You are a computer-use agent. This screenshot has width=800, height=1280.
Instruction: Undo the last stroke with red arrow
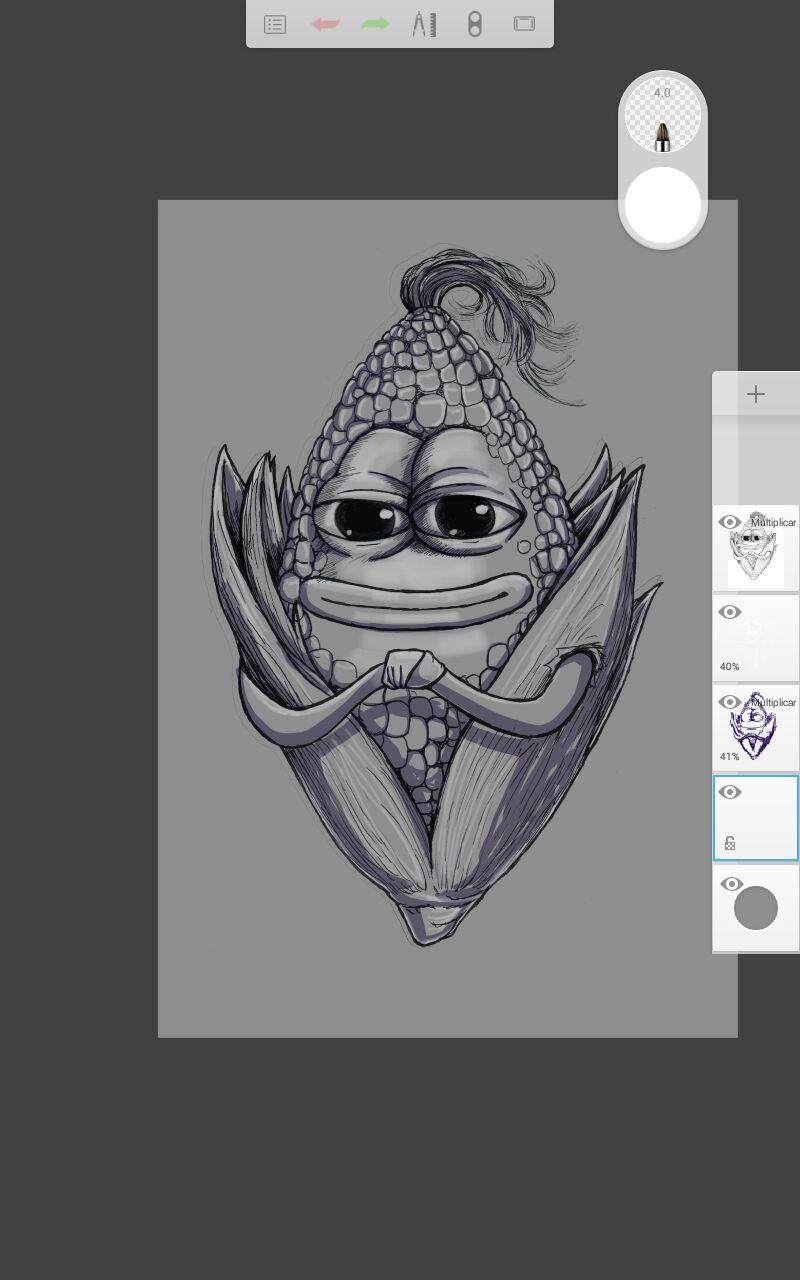click(325, 24)
